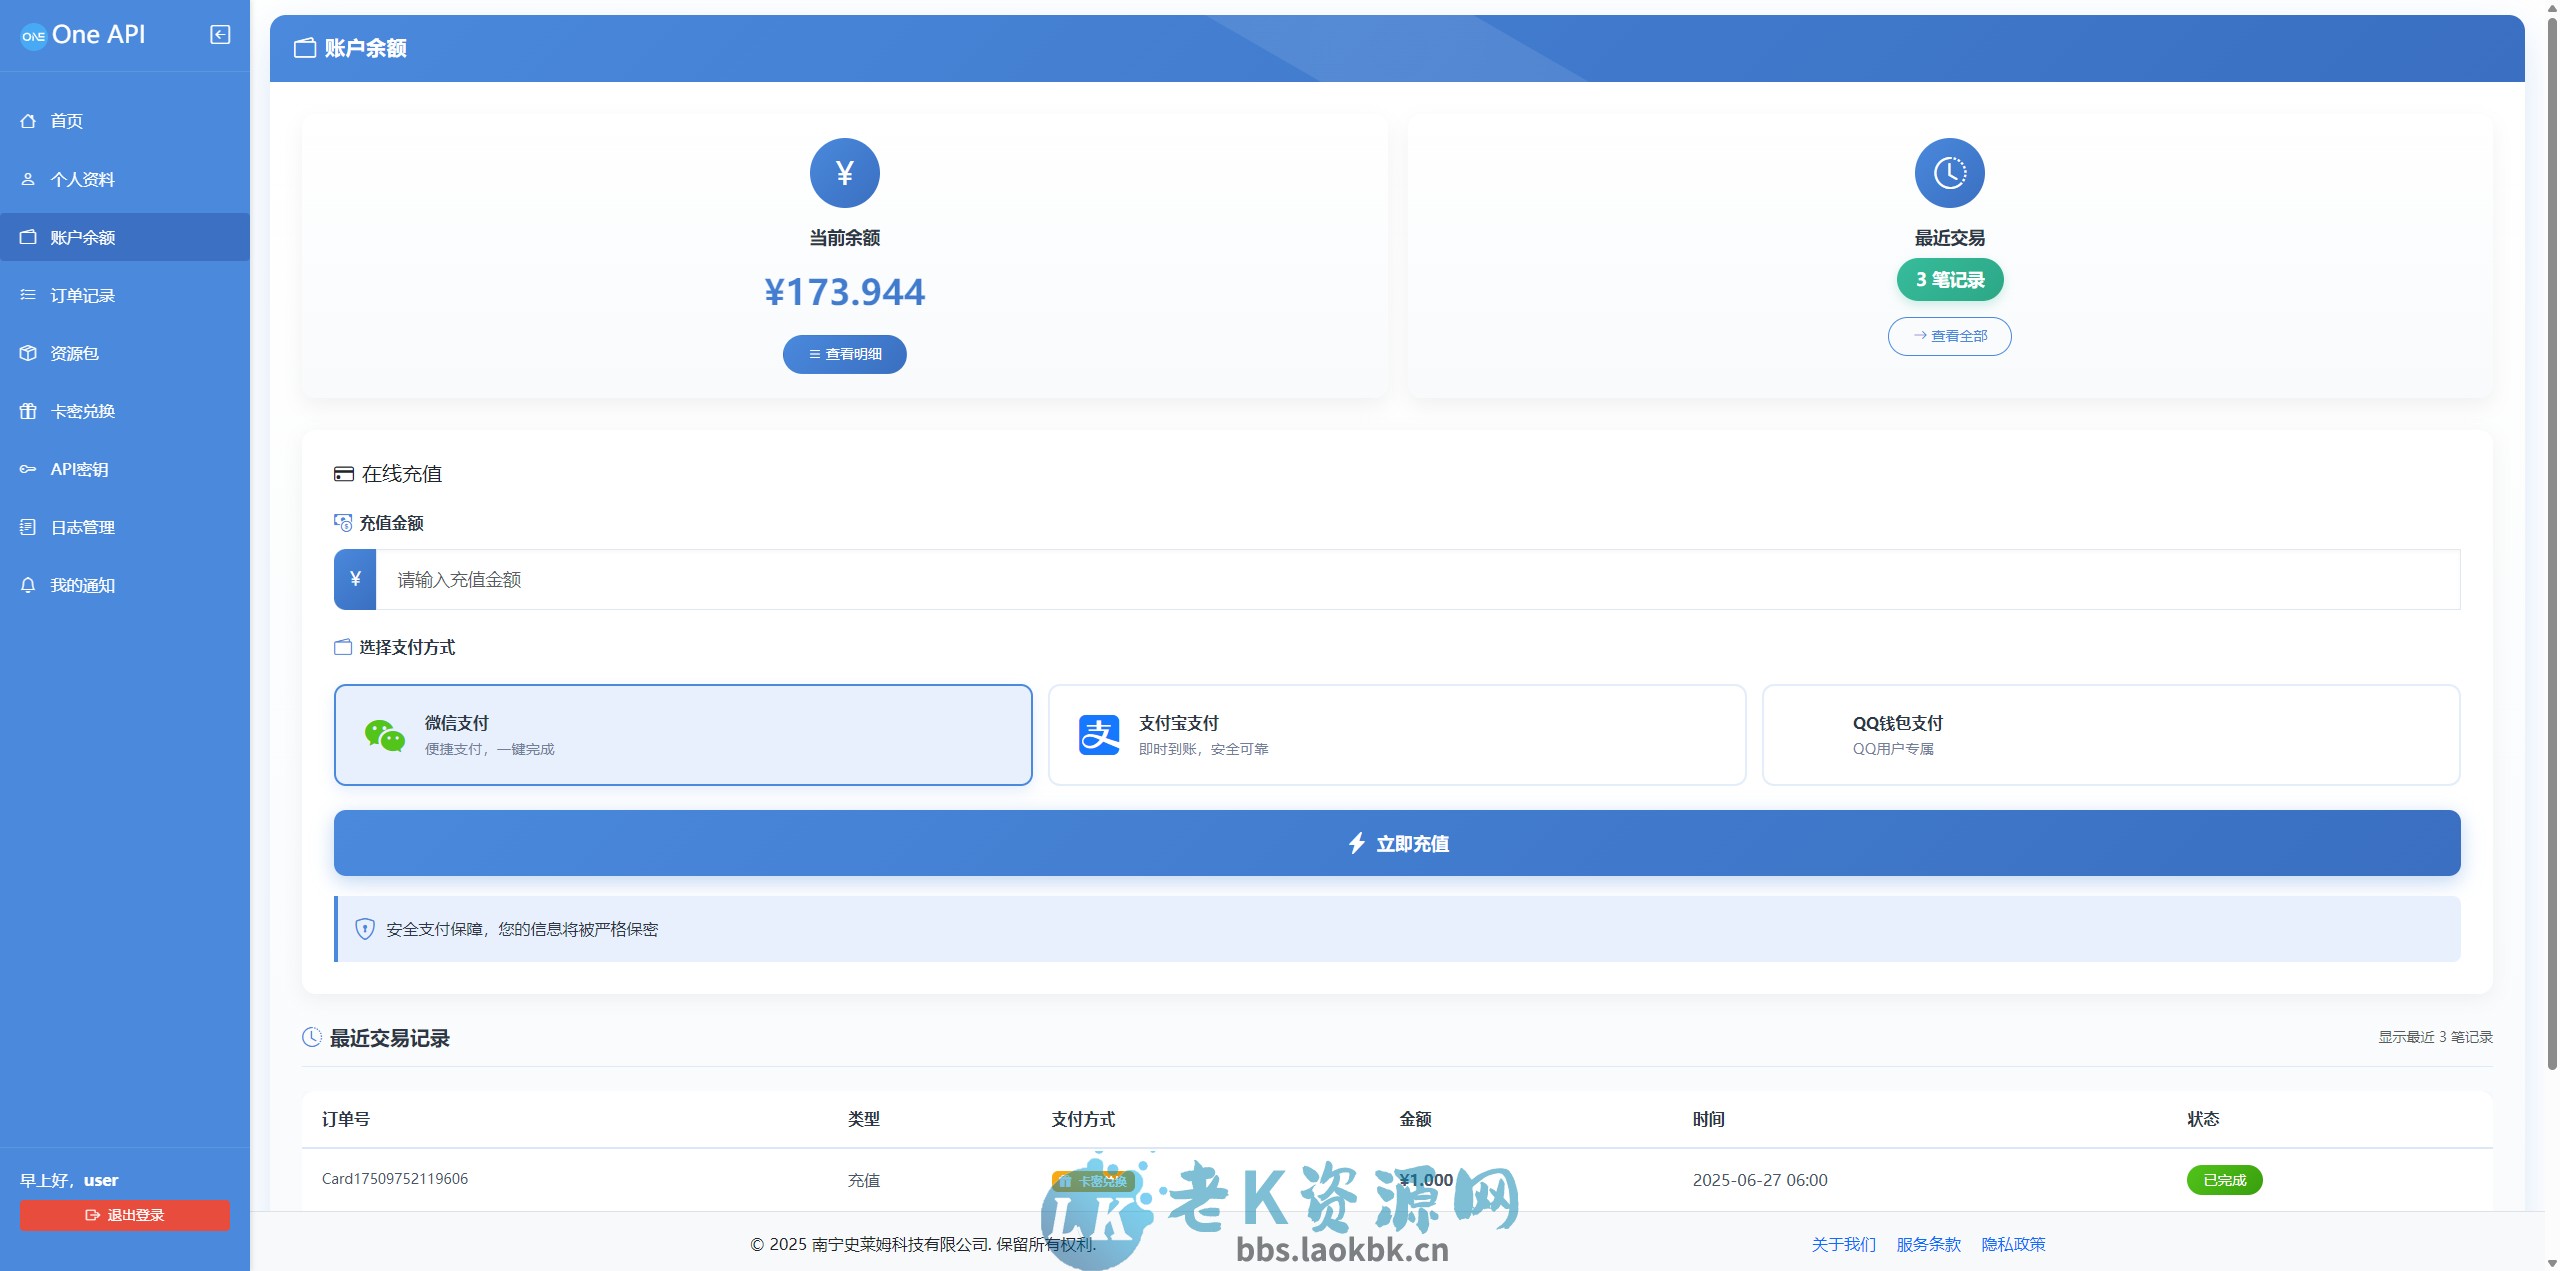This screenshot has width=2560, height=1271.
Task: Open the 日志管理 logs icon
Action: (27, 527)
